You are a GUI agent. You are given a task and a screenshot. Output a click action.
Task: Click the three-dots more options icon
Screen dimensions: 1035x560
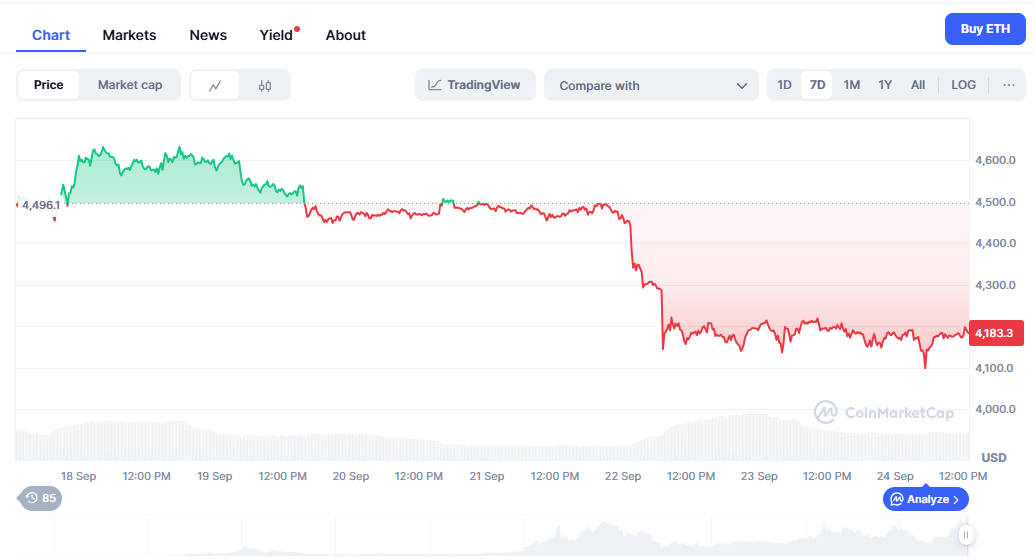[x=1008, y=85]
